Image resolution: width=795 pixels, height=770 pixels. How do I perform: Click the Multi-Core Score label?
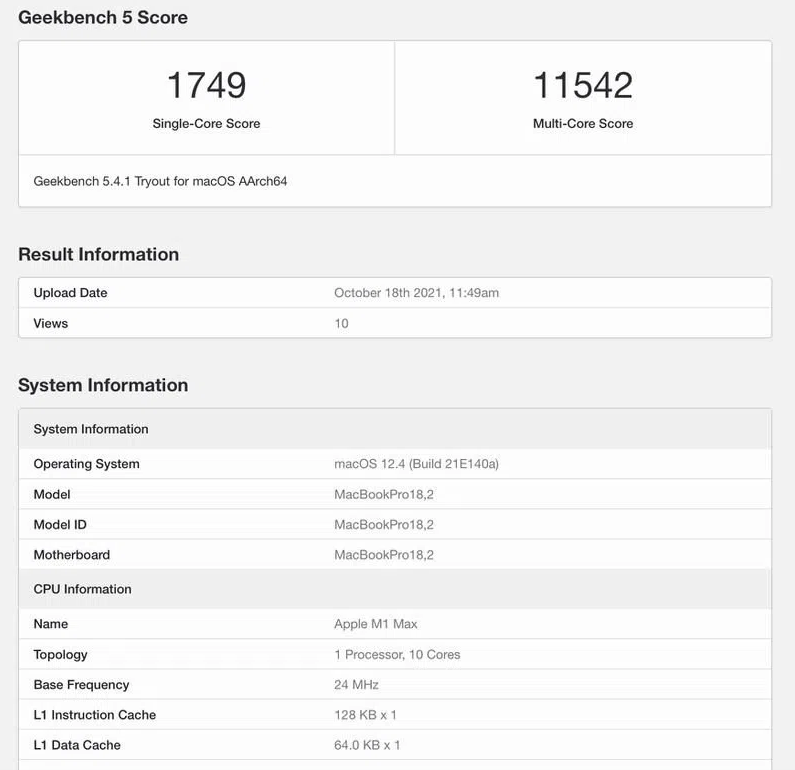pyautogui.click(x=583, y=124)
